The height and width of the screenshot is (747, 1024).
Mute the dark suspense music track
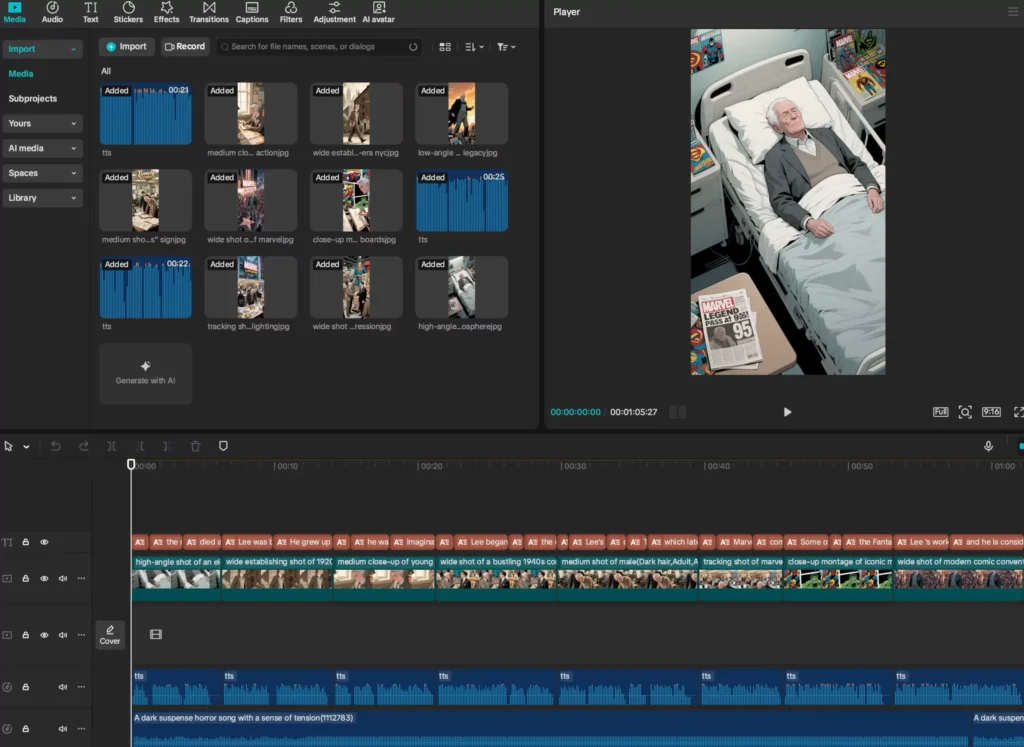tap(63, 729)
